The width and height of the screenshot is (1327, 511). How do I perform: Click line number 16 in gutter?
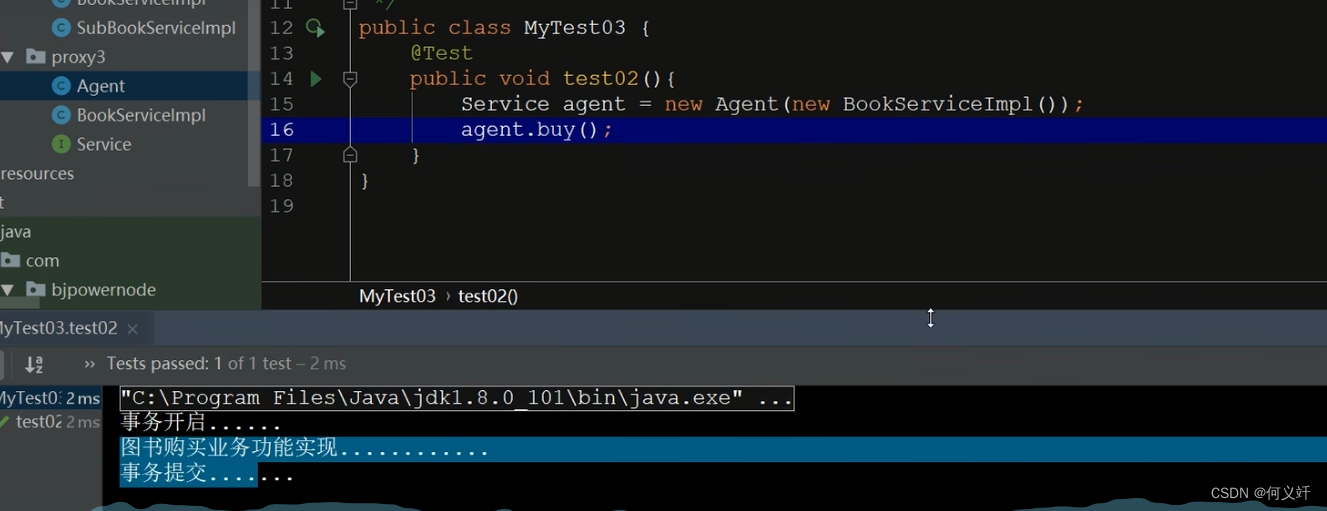pyautogui.click(x=282, y=130)
